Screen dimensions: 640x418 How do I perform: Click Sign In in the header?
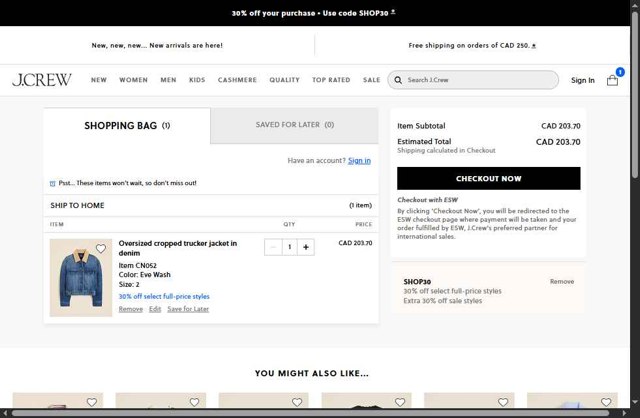[582, 80]
